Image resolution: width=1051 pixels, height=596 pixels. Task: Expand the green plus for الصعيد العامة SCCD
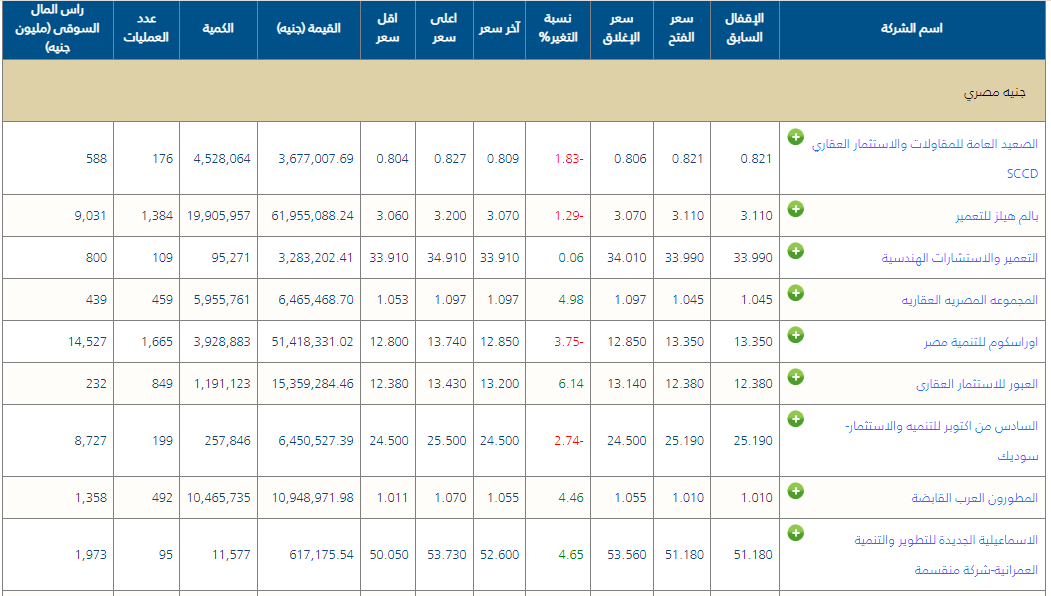[795, 137]
